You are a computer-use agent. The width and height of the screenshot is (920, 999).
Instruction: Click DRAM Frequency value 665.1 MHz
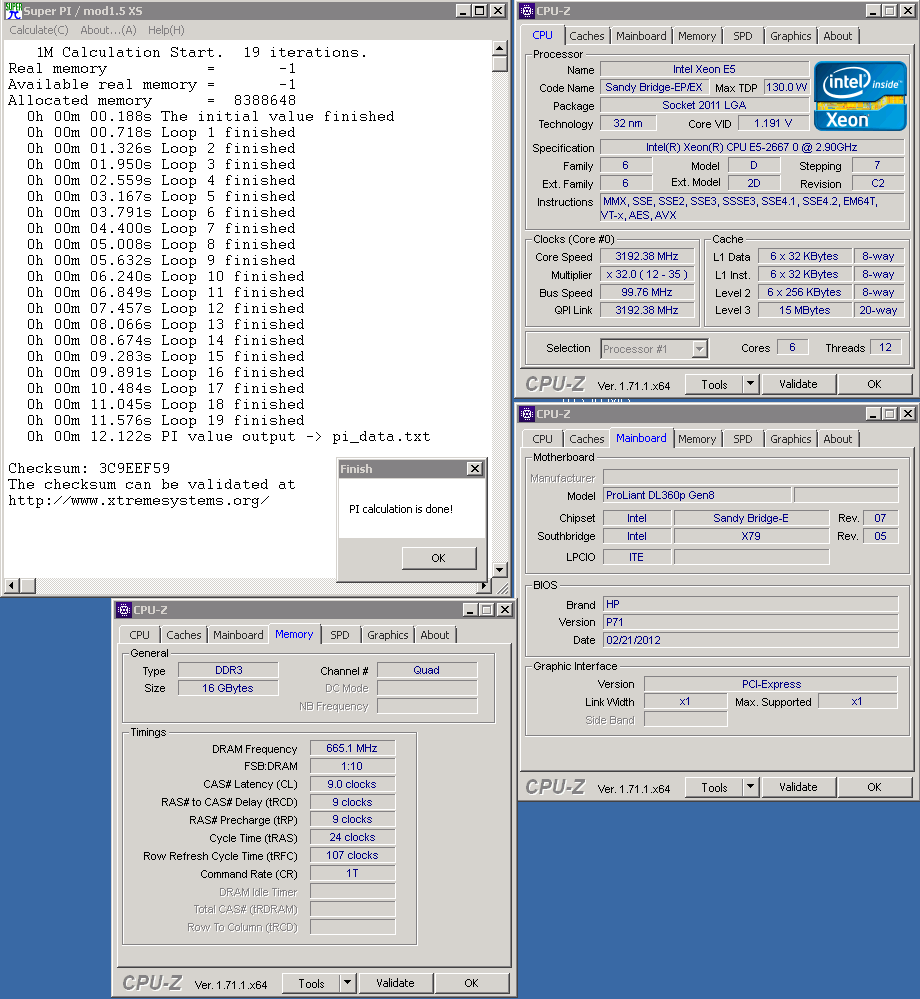pos(352,748)
